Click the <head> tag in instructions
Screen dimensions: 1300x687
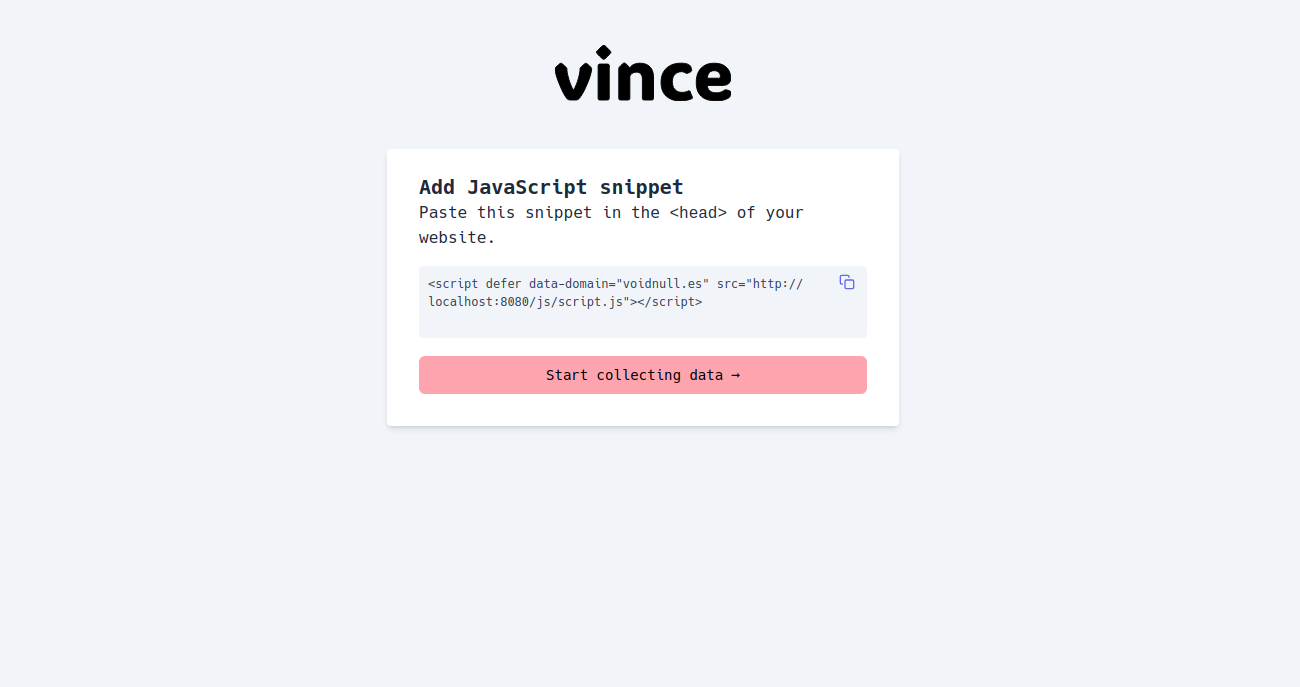[x=698, y=212]
